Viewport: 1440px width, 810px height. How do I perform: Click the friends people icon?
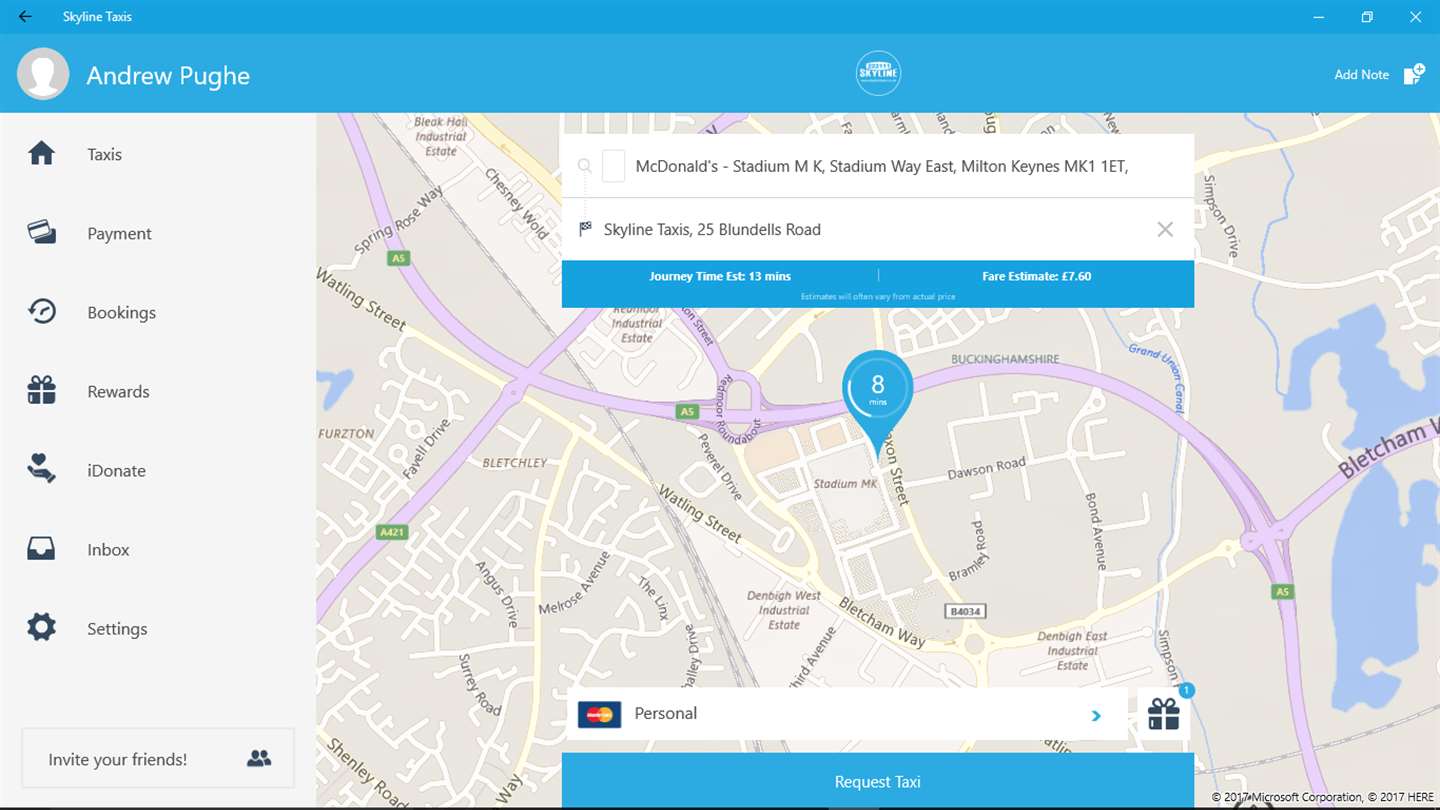coord(259,759)
